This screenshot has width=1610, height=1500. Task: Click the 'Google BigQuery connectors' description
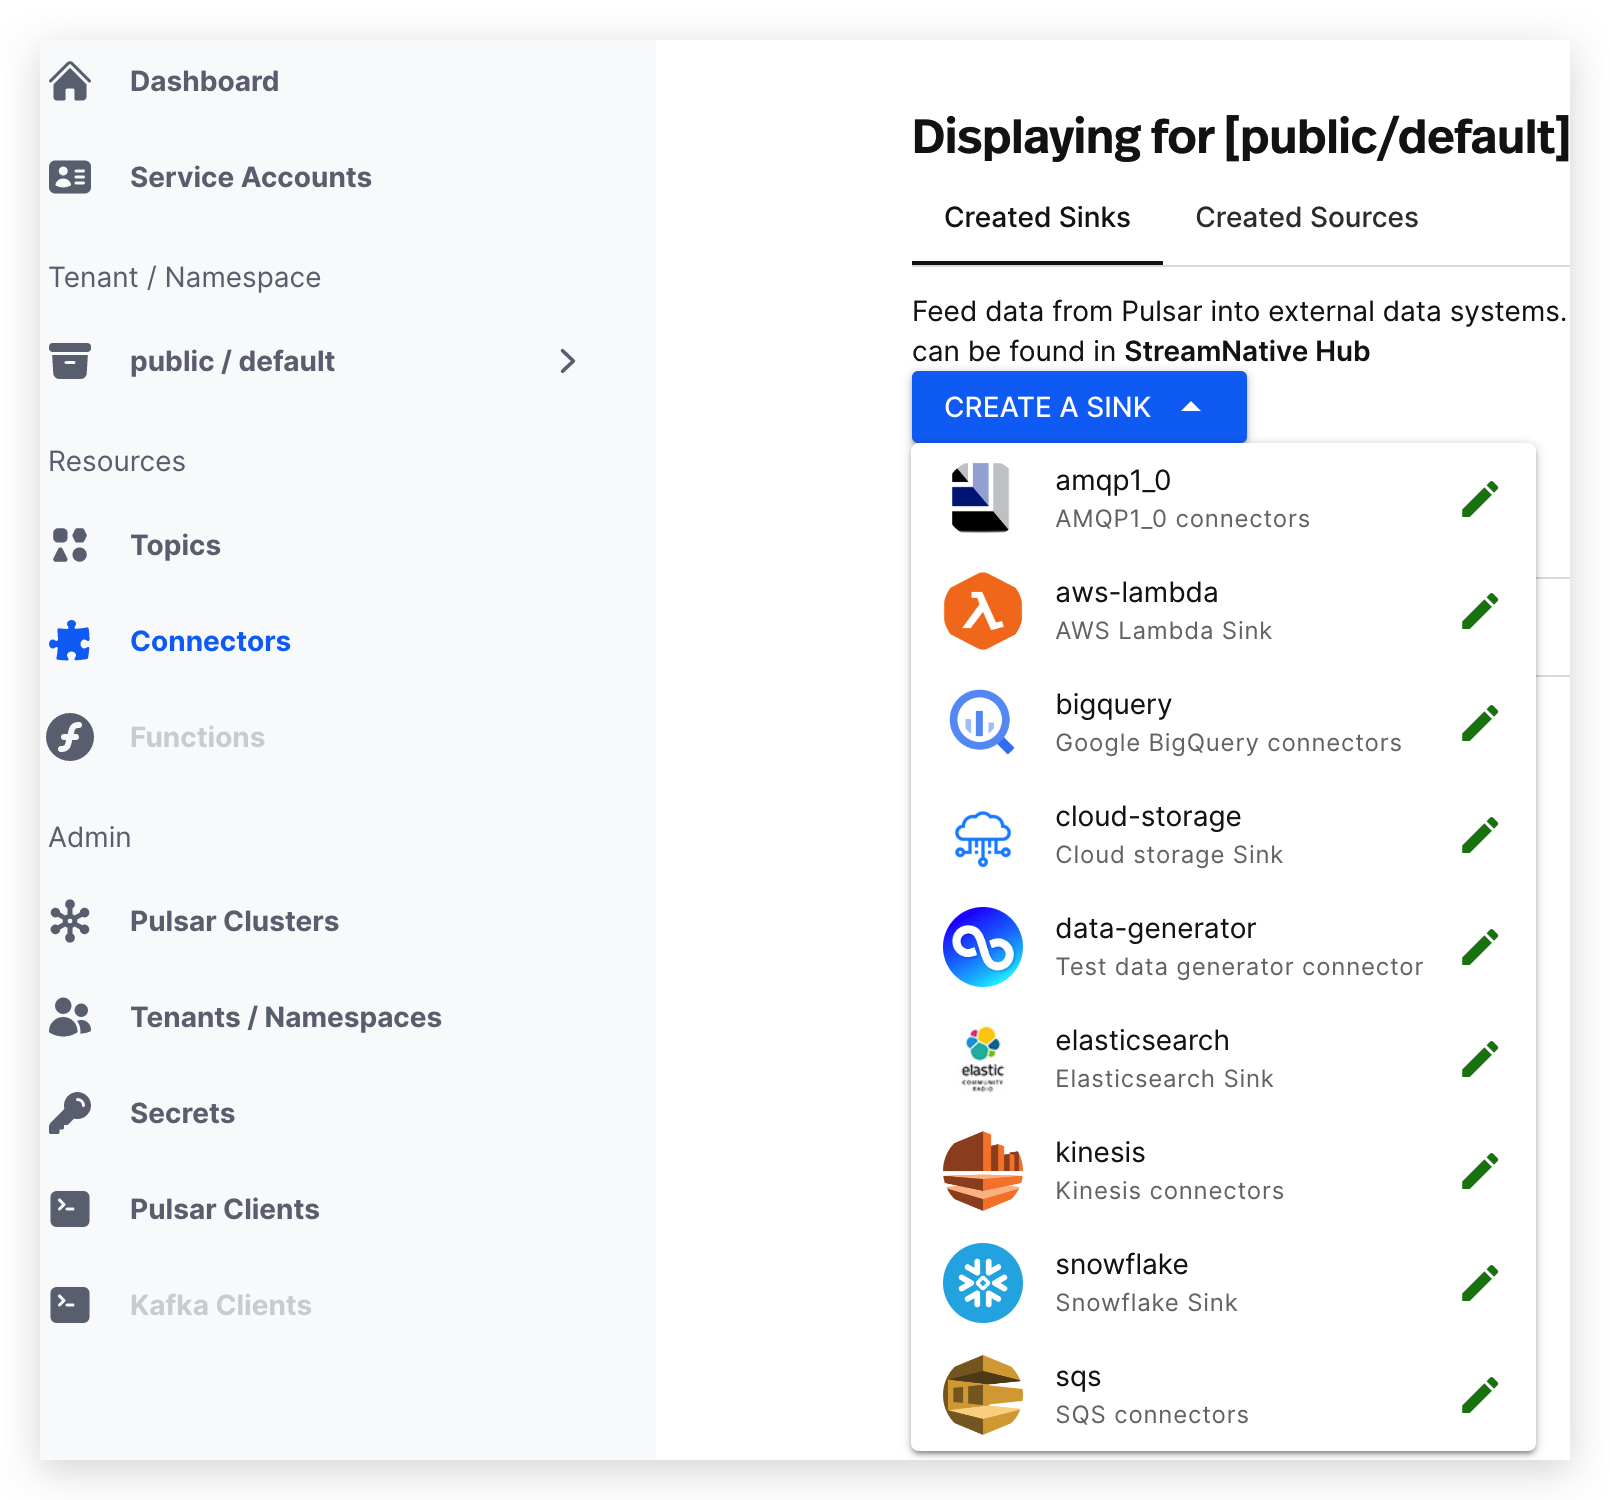pos(1228,743)
